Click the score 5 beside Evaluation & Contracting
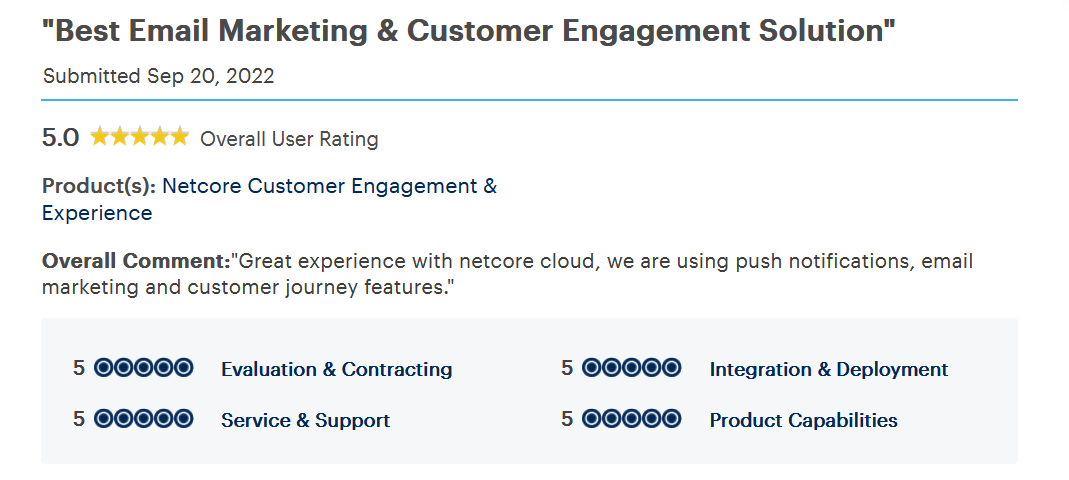The image size is (1069, 480). [x=79, y=368]
